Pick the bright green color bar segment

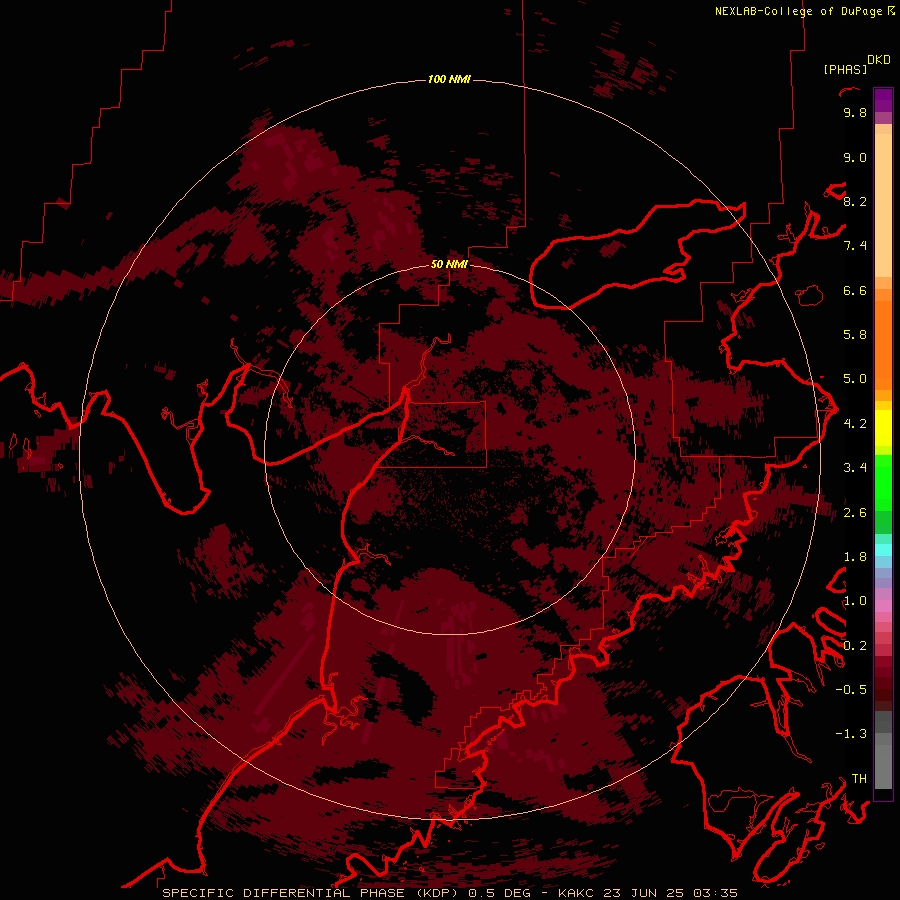click(x=883, y=483)
